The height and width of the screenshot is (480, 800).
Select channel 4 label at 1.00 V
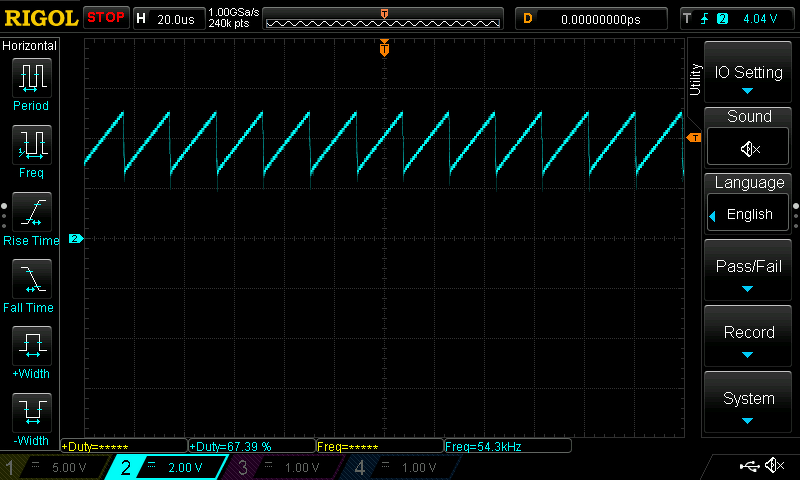point(402,467)
